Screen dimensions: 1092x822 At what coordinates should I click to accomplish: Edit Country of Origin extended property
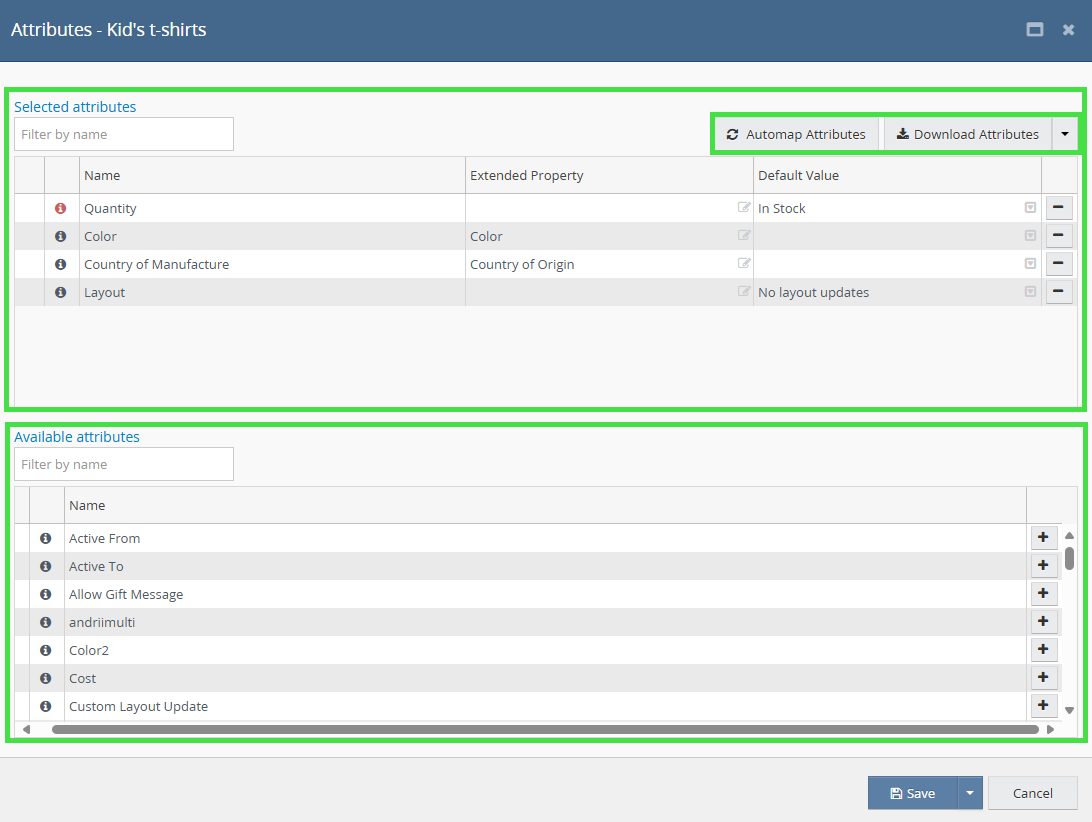[x=744, y=264]
